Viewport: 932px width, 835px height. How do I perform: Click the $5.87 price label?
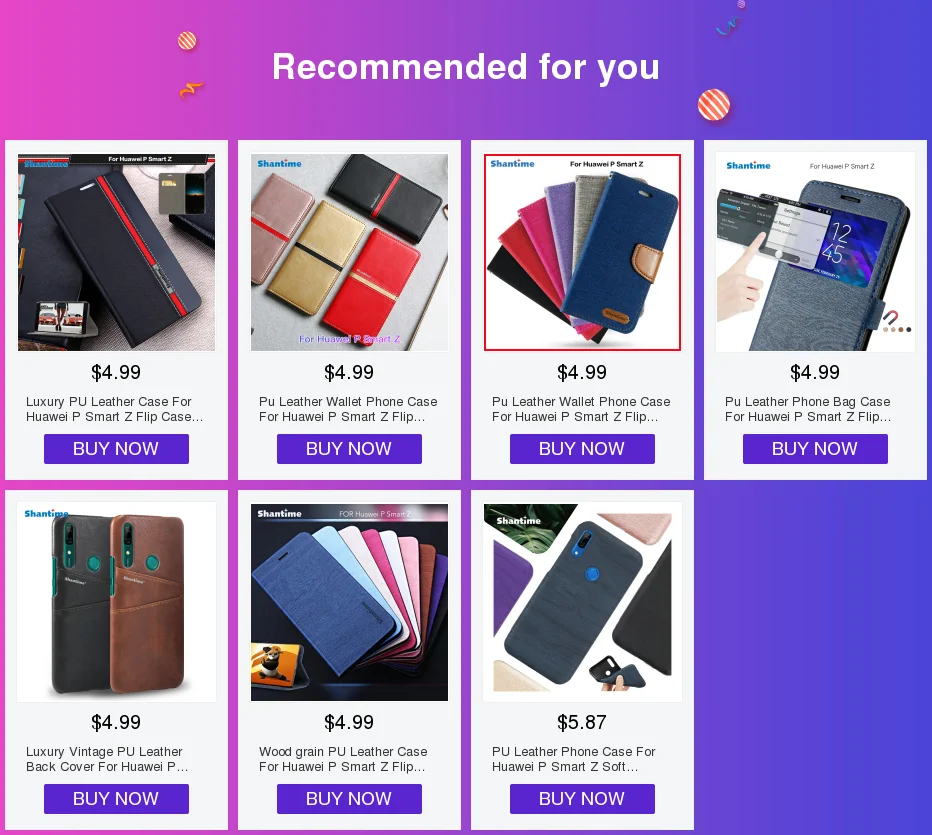tap(582, 722)
